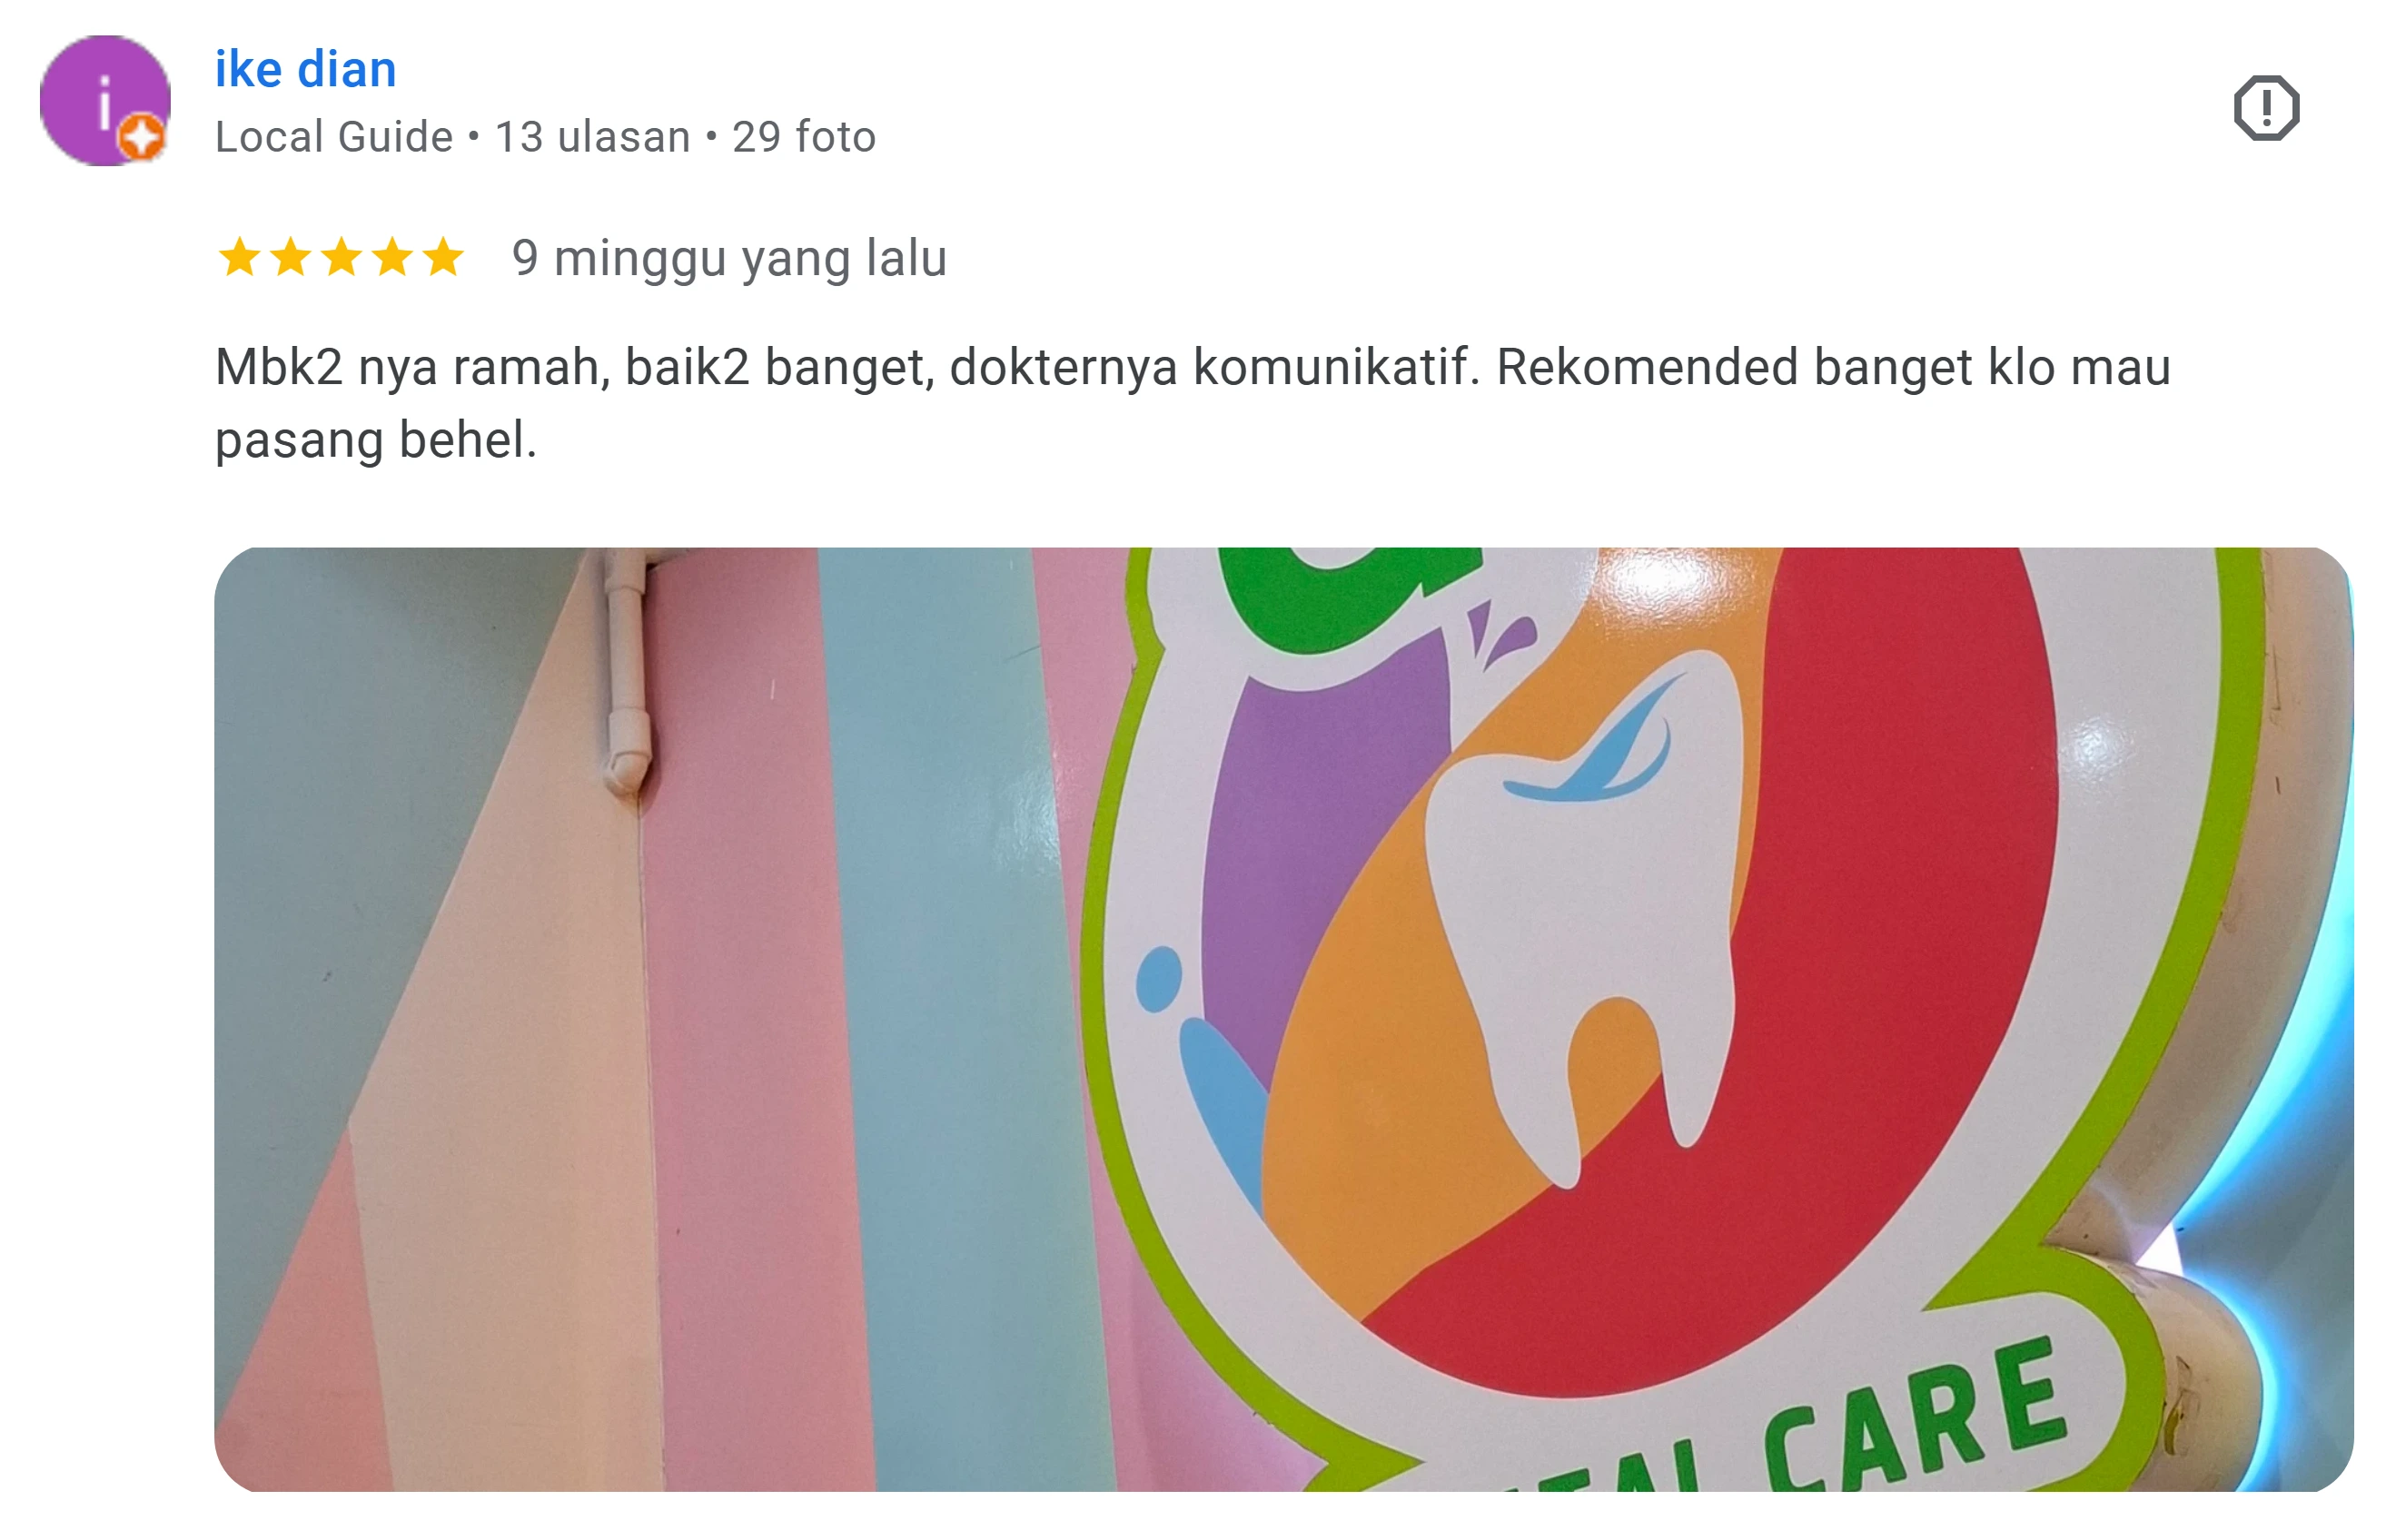The image size is (2406, 1540).
Task: Open the purple 'i' profile avatar
Action: pyautogui.click(x=105, y=100)
